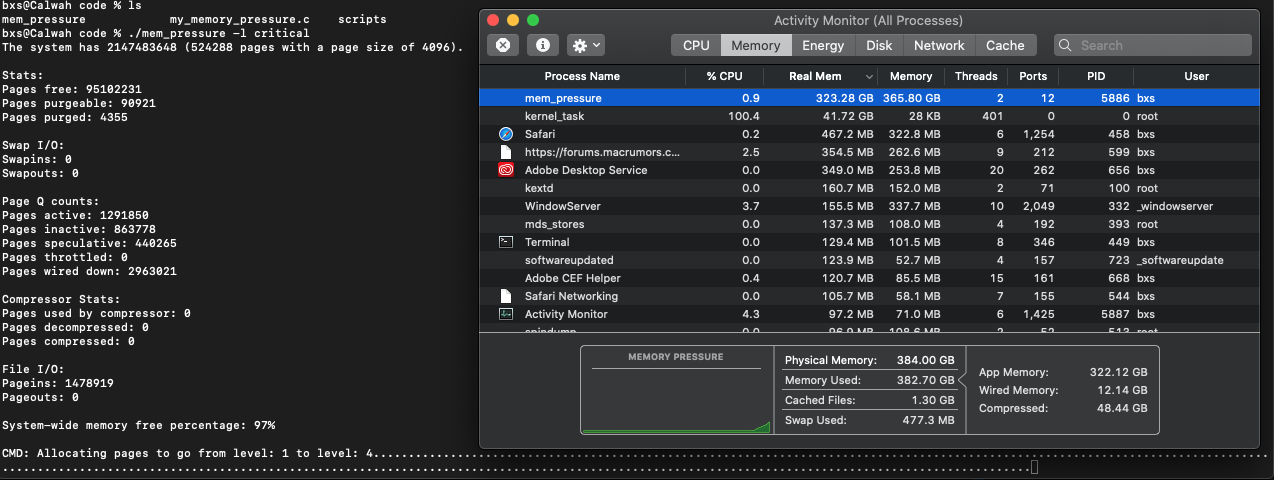
Task: Click the stop process toolbar icon
Action: pos(503,45)
